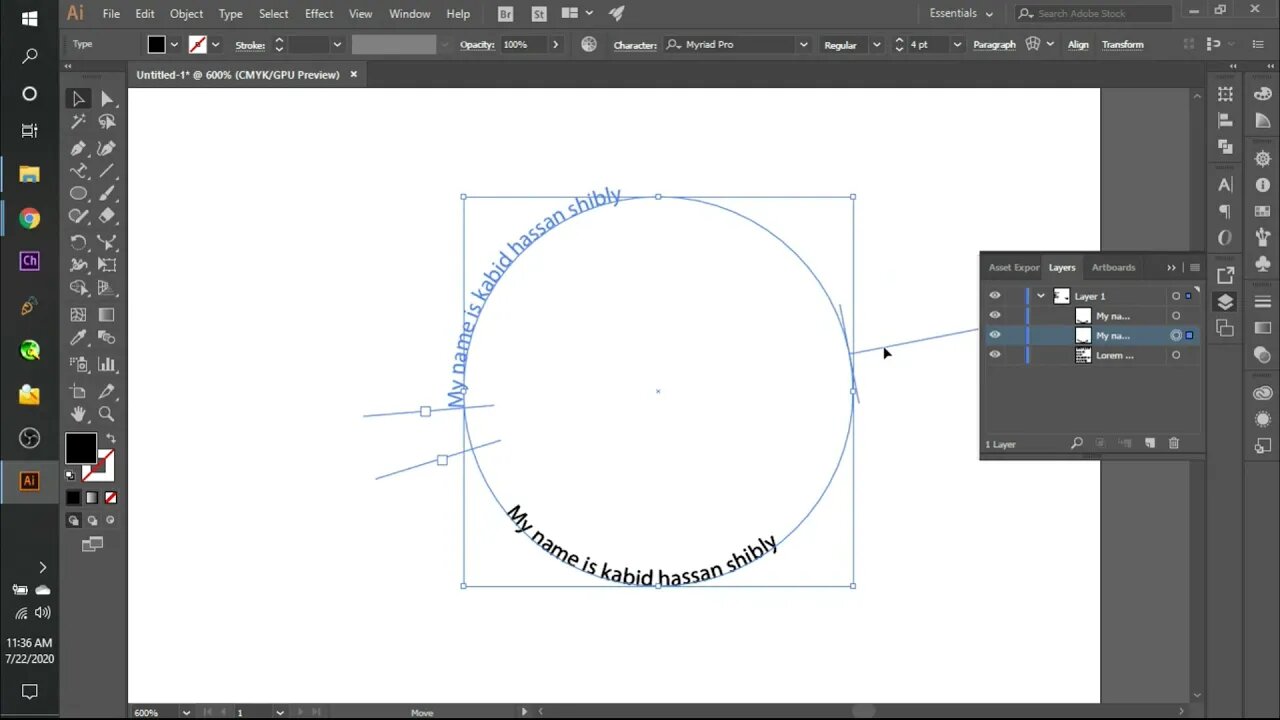This screenshot has height=720, width=1280.
Task: Open the Regular font style dropdown
Action: coord(876,45)
